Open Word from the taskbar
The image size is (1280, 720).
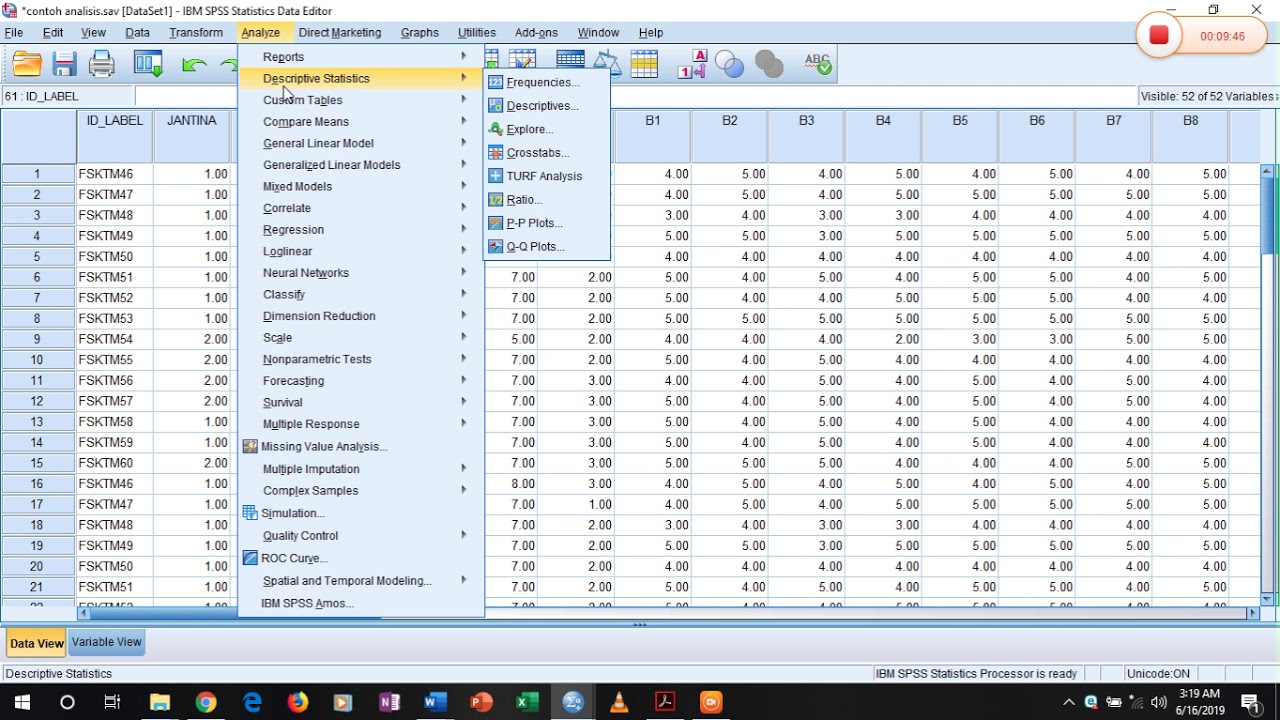coord(435,702)
